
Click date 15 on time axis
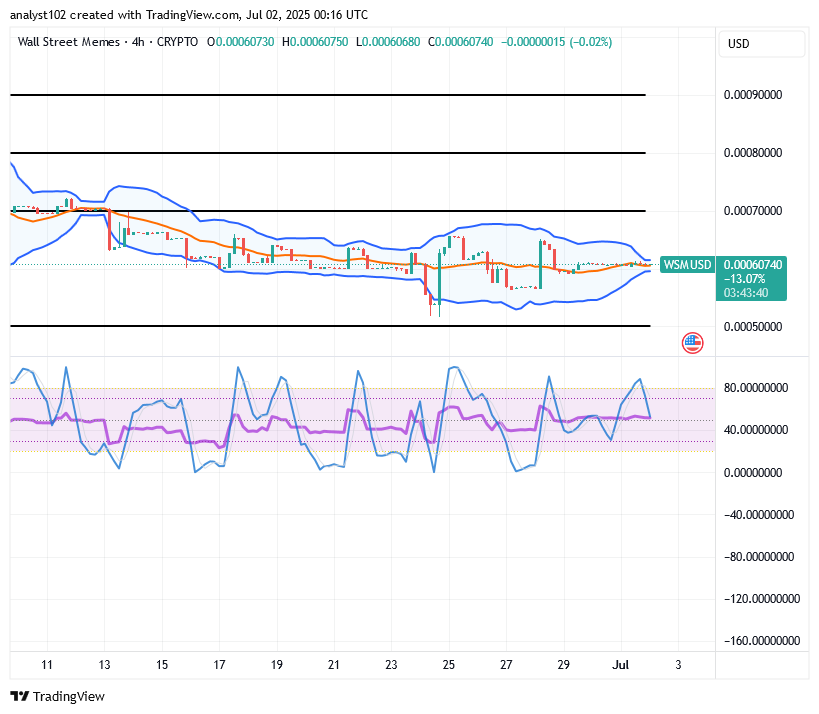tap(162, 664)
